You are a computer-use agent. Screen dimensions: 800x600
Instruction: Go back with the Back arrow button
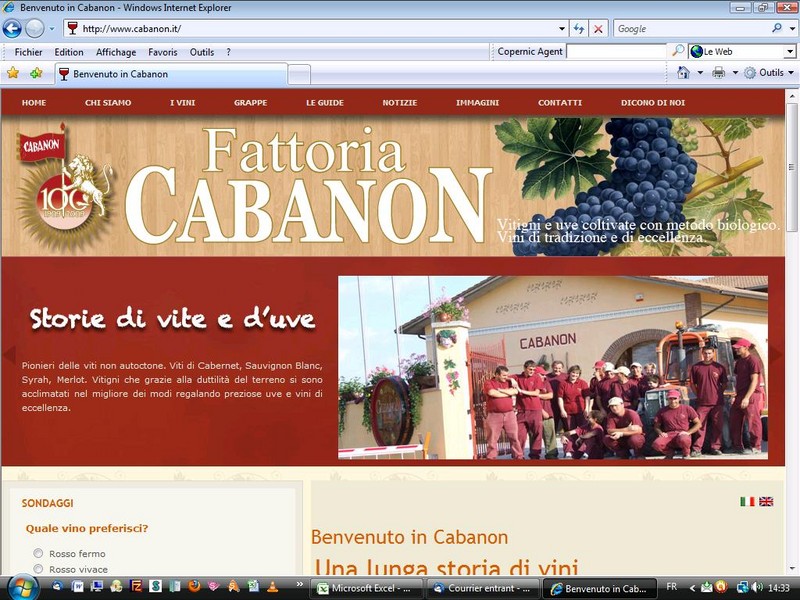(12, 29)
